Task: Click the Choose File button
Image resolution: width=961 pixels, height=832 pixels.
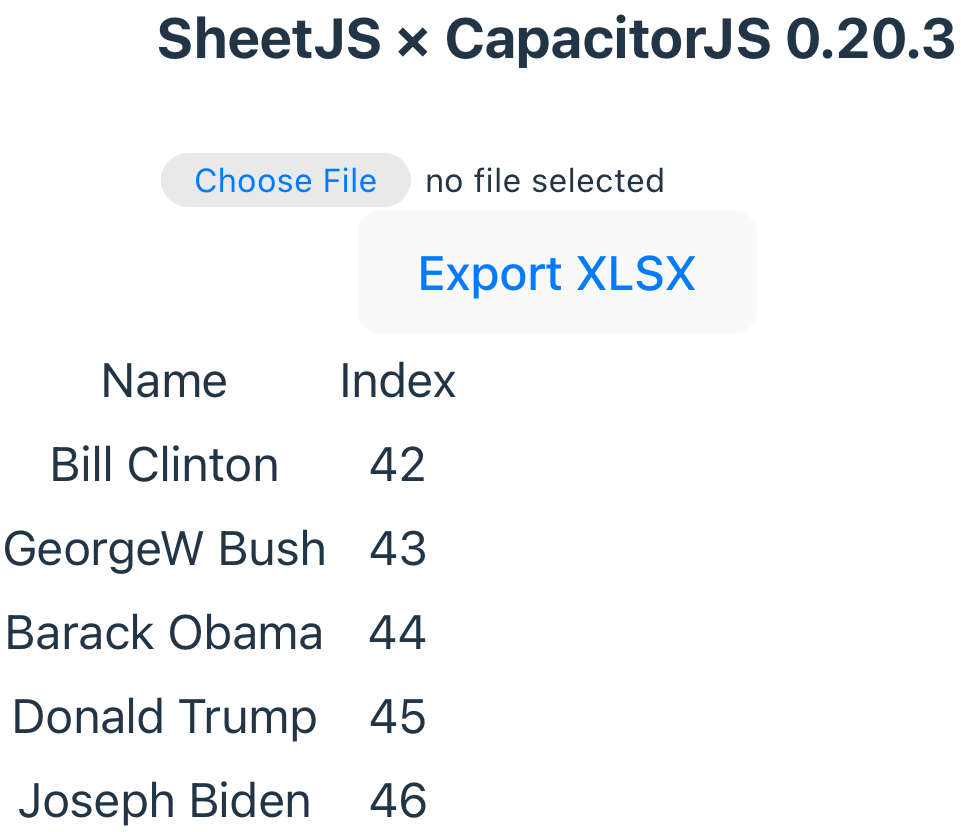Action: (285, 181)
